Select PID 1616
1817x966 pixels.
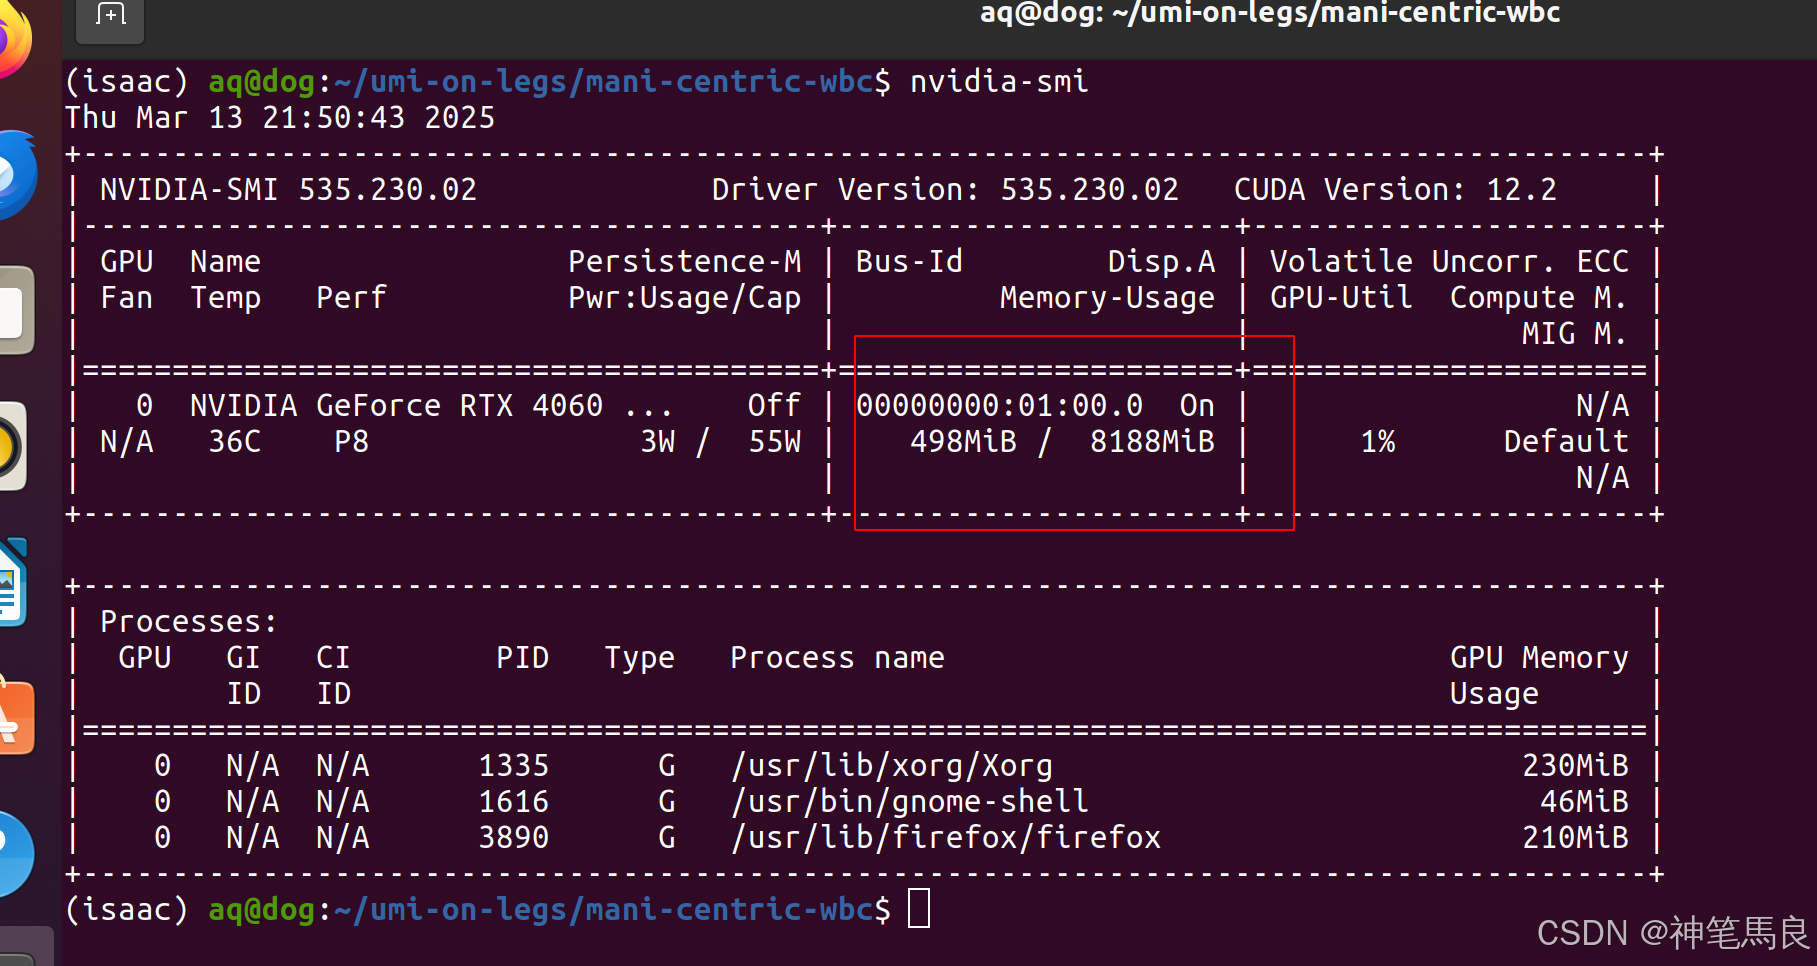point(514,802)
